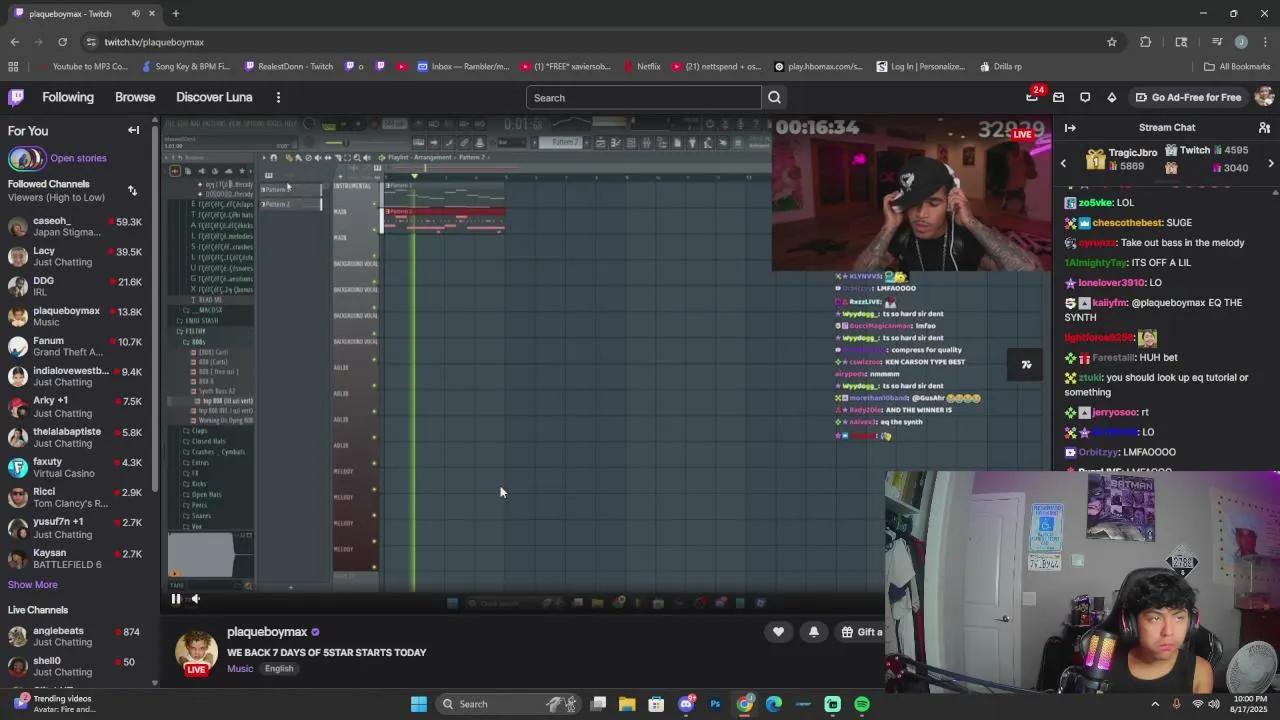
Task: Toggle the follow heart button for plaqueboymax
Action: [778, 632]
